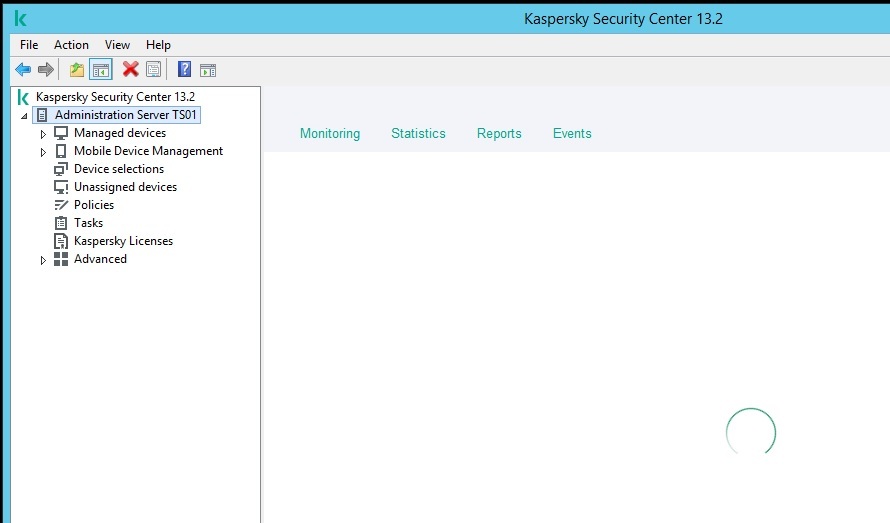Open the Properties toolbar icon
This screenshot has width=890, height=523.
coord(154,70)
